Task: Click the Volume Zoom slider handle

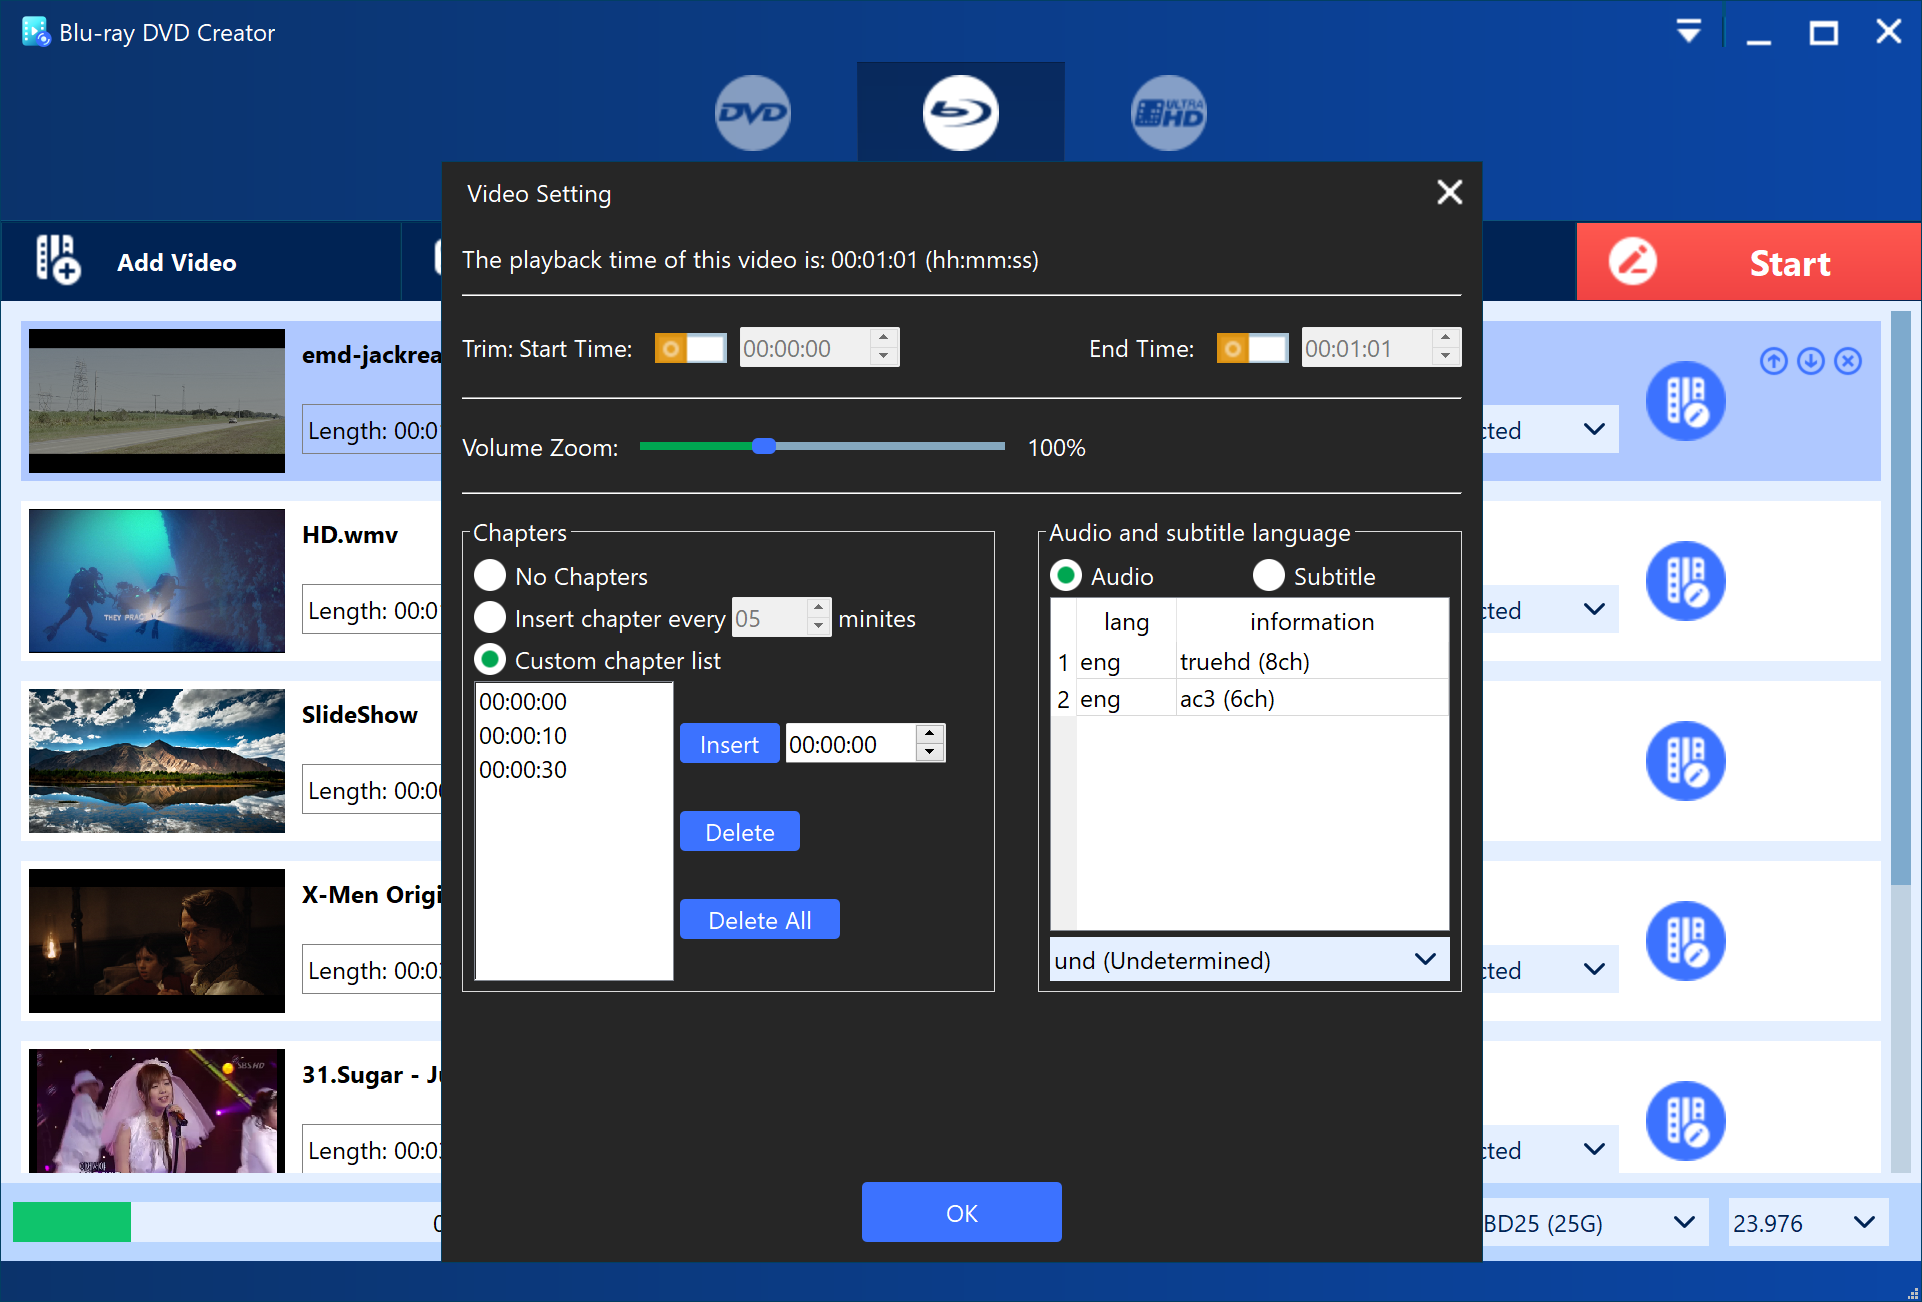Action: tap(763, 446)
